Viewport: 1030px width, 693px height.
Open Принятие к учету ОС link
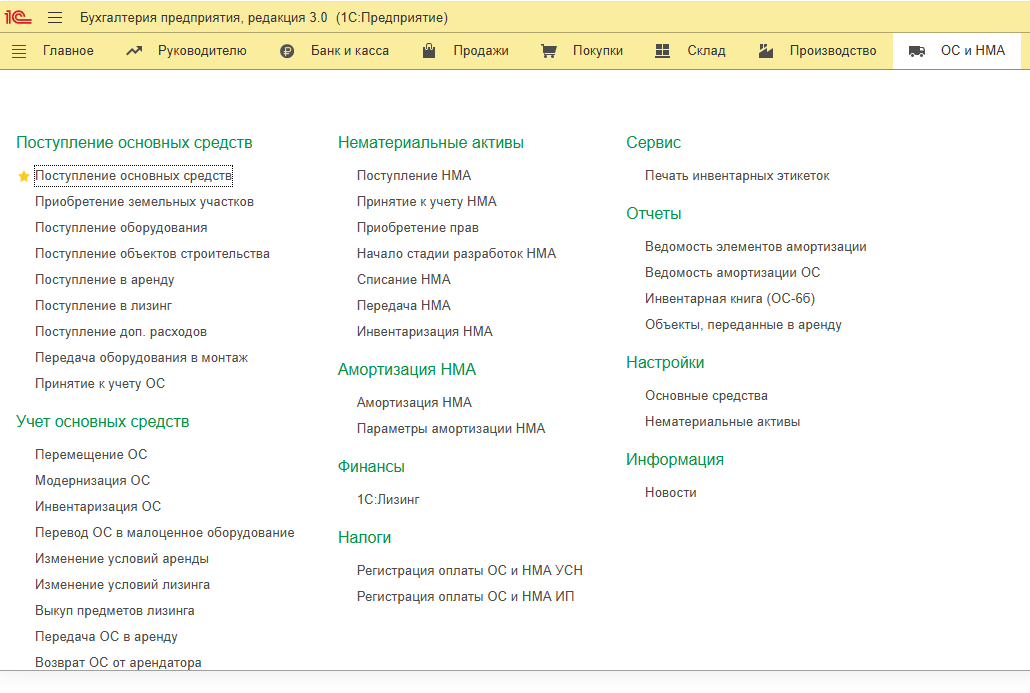(x=100, y=384)
